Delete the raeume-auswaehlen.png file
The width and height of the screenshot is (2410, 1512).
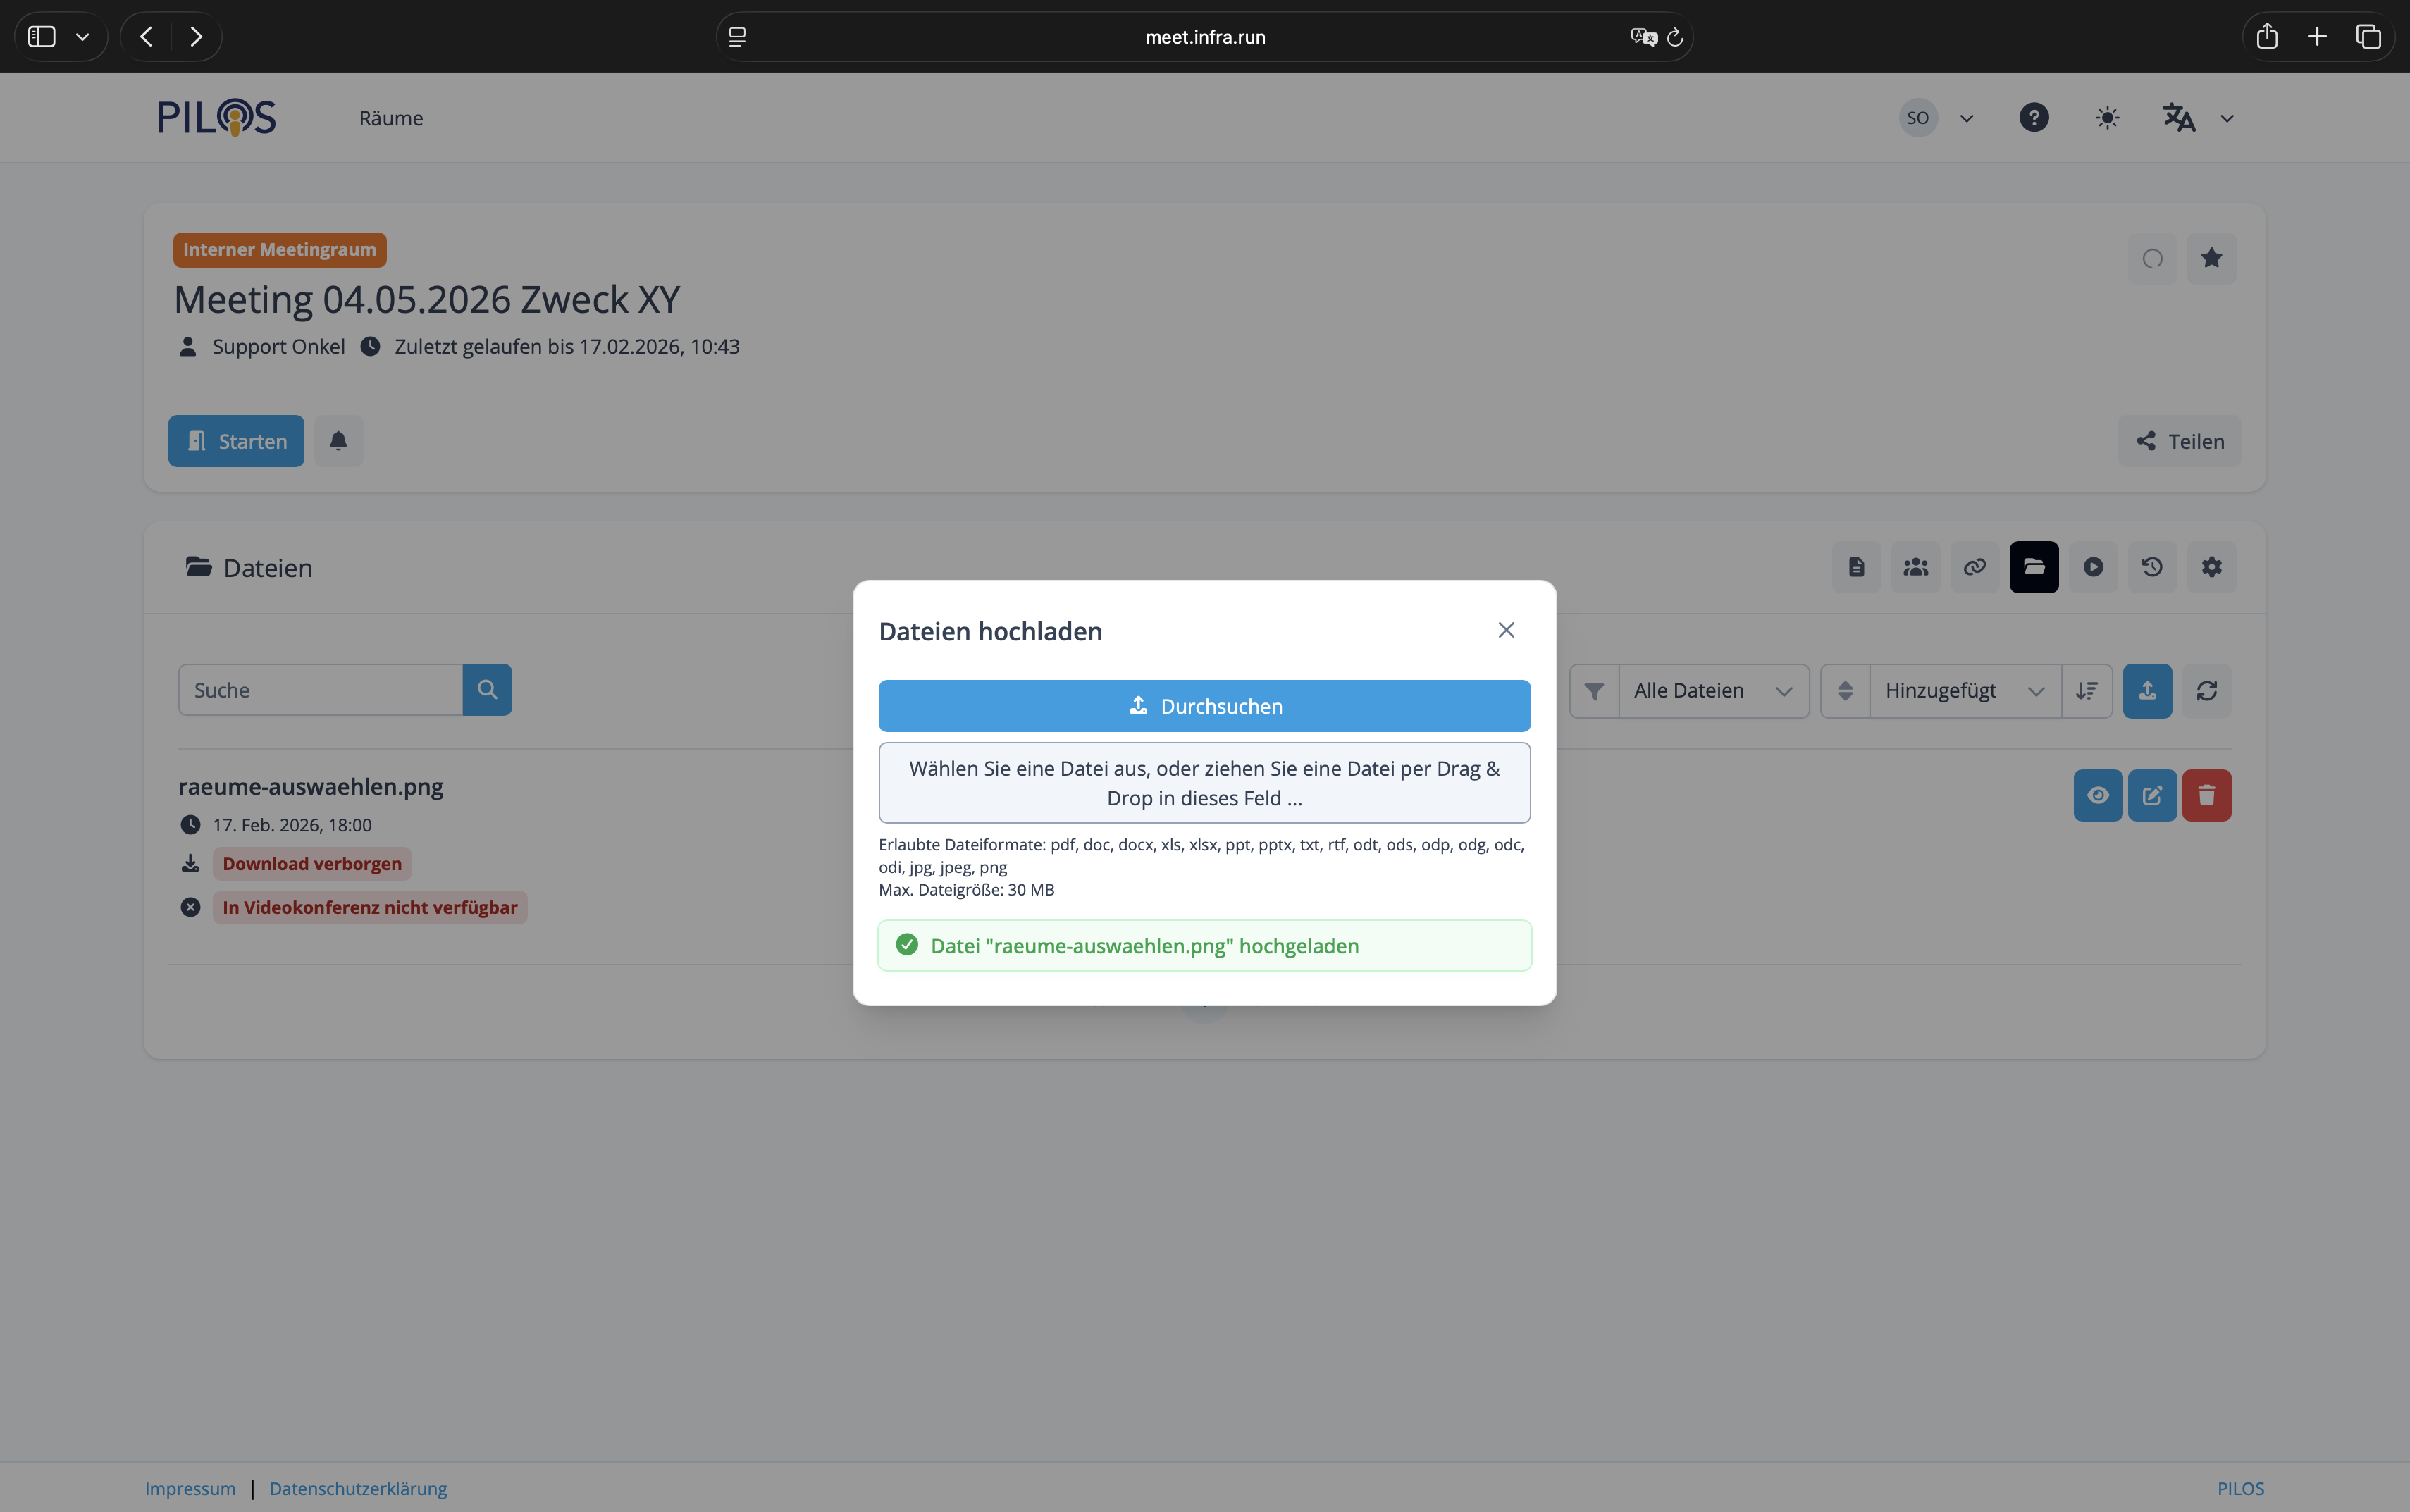pos(2206,795)
